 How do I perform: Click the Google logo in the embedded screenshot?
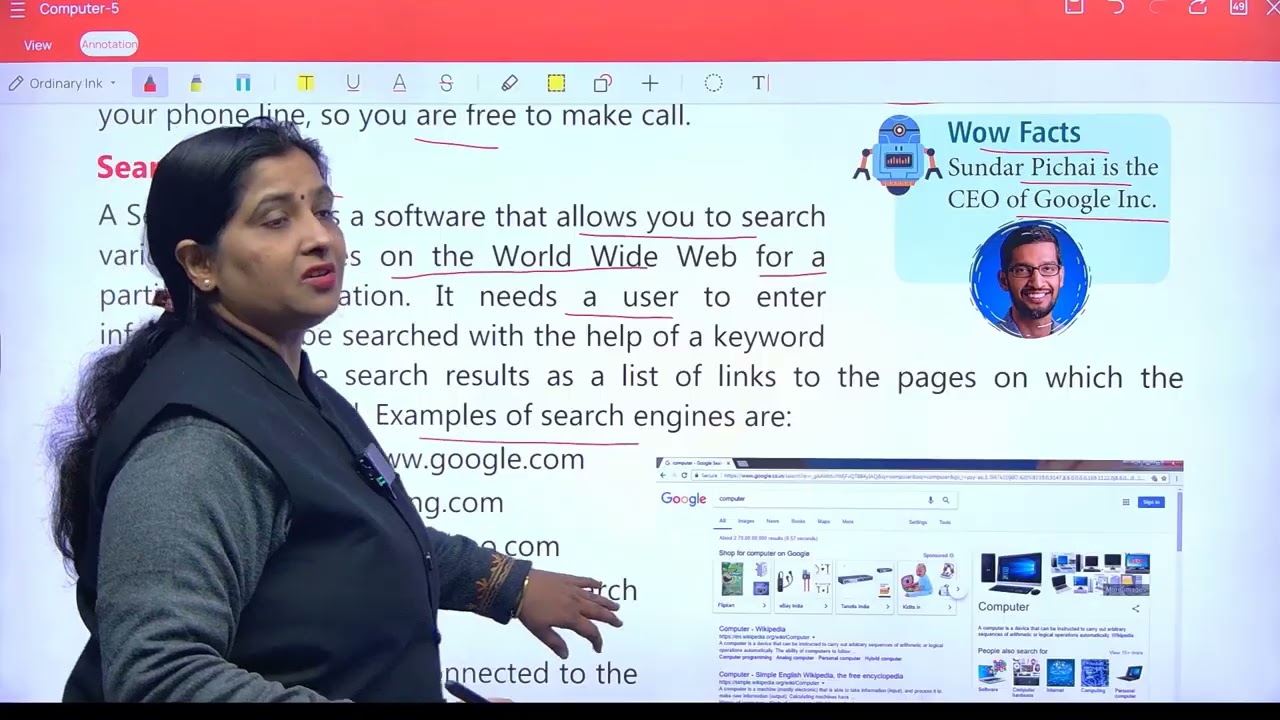[x=683, y=499]
